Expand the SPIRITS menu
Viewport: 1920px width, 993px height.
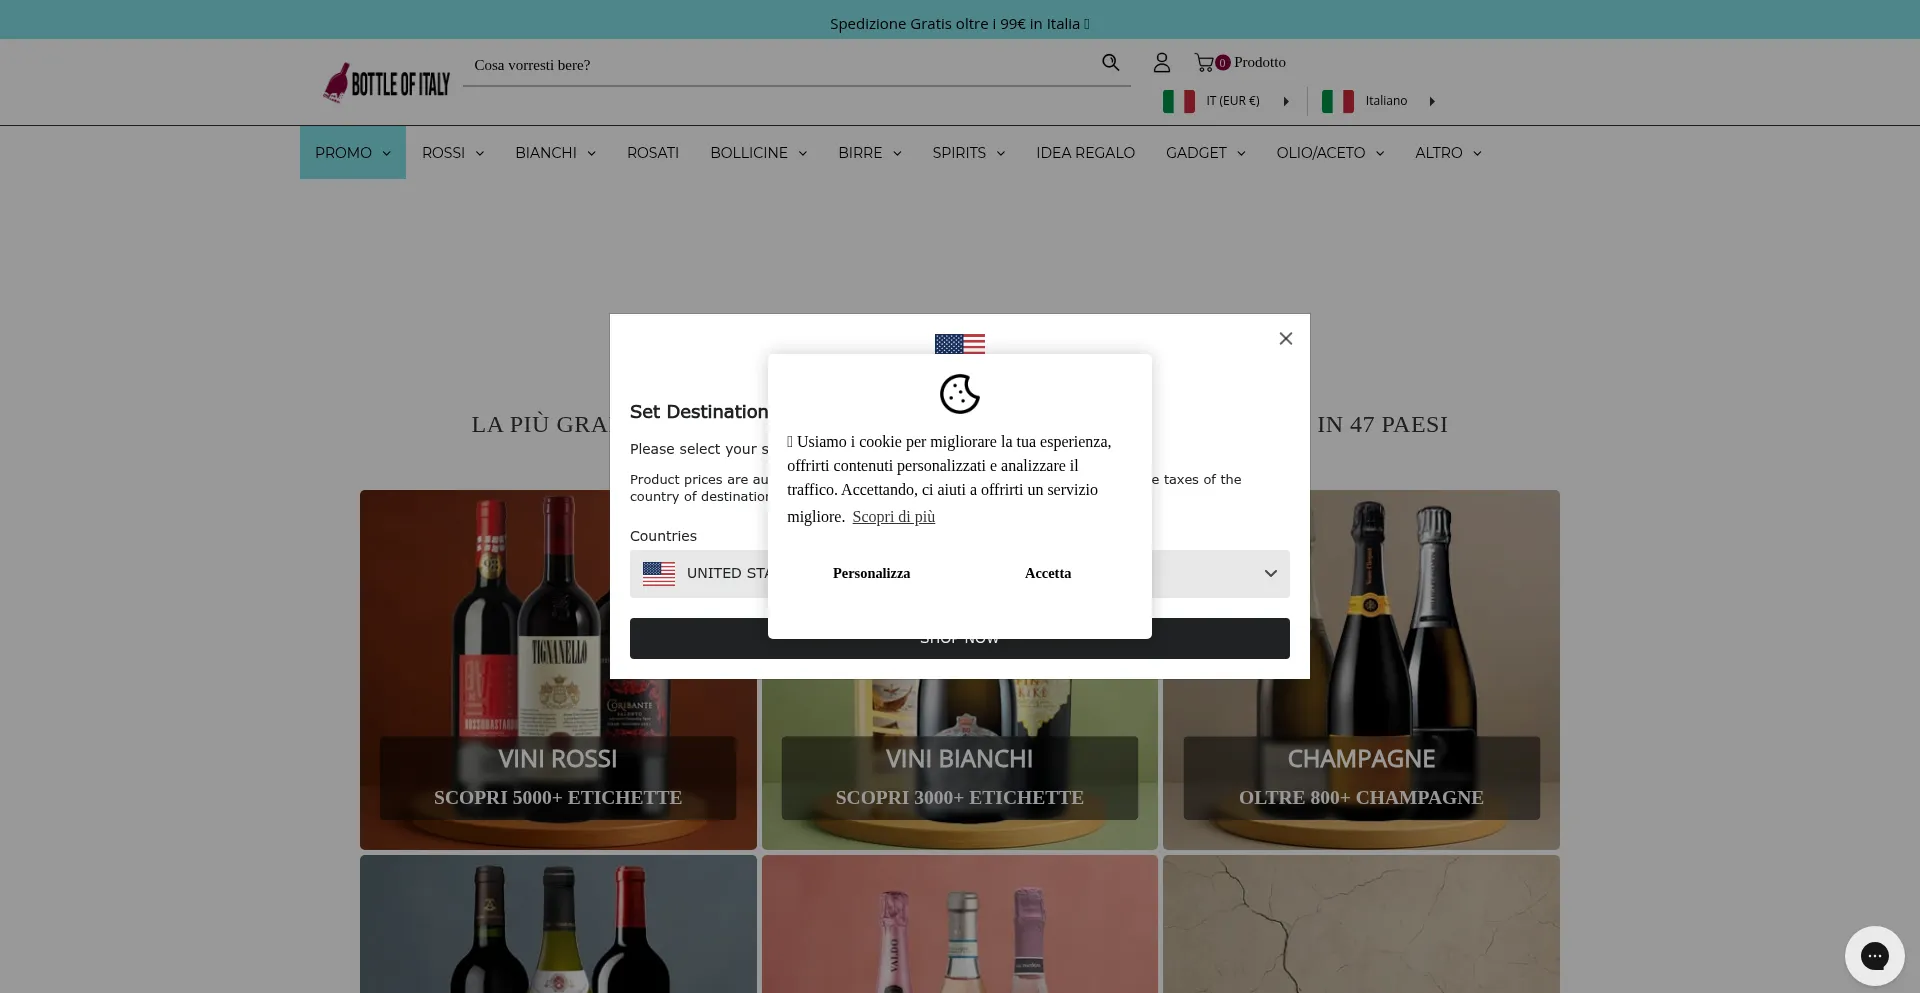pyautogui.click(x=969, y=153)
